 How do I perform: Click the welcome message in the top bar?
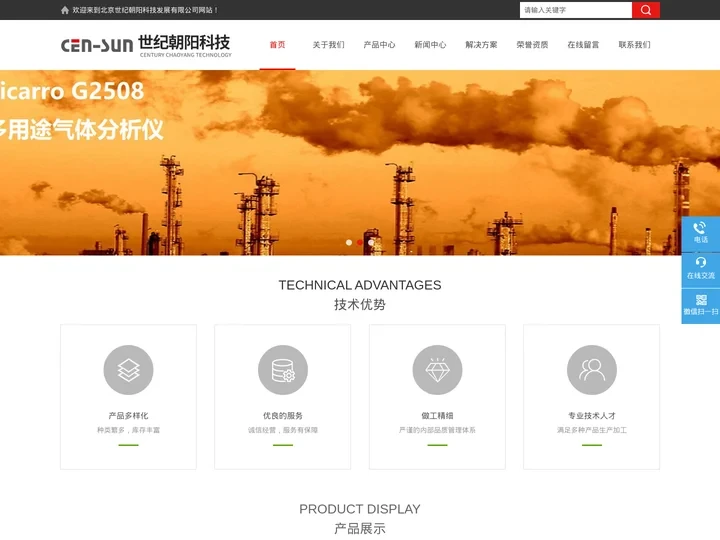(145, 10)
